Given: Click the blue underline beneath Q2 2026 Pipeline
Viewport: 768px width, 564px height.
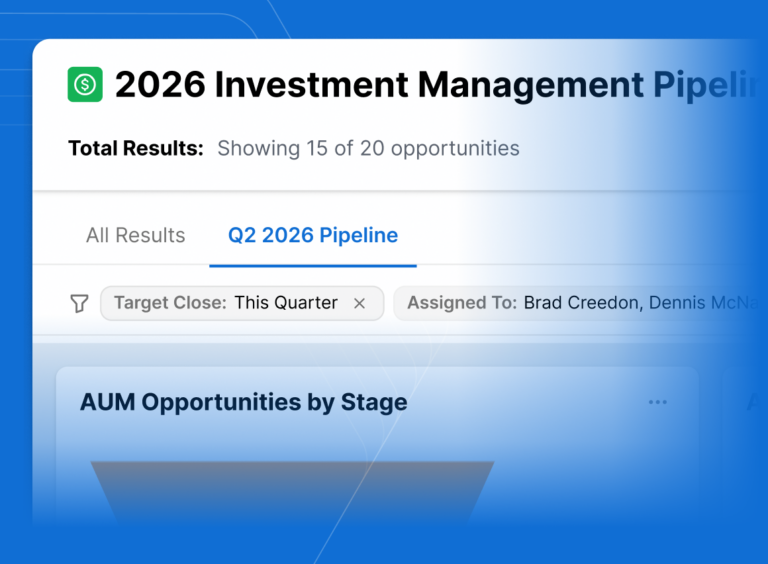Looking at the screenshot, I should tap(313, 266).
